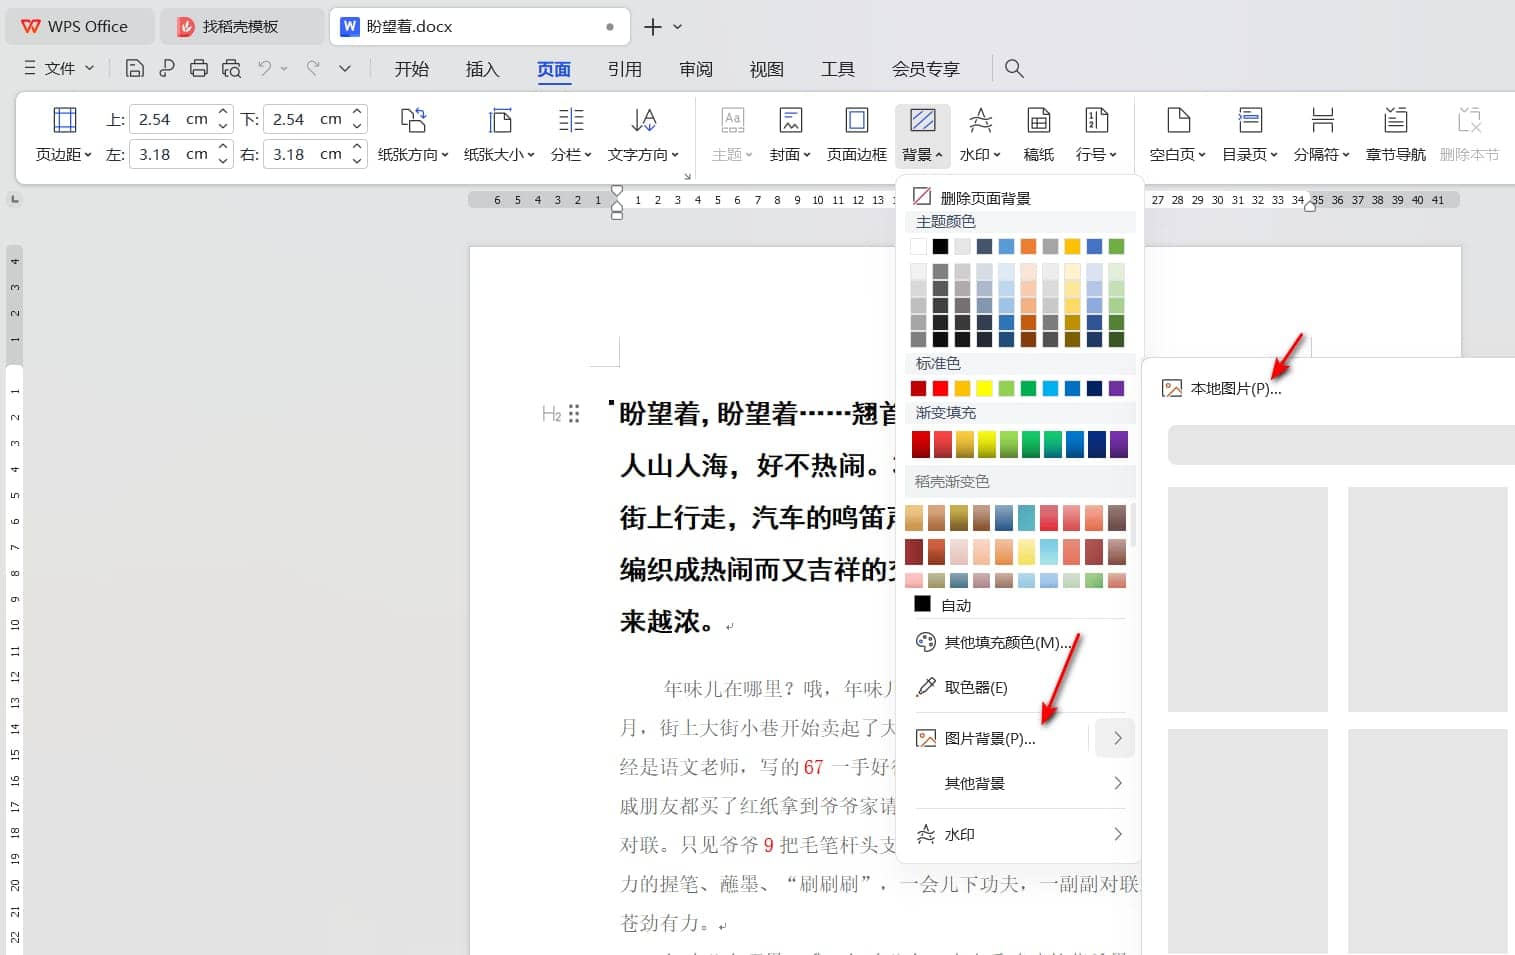Open the 页面边框 page border tool
This screenshot has width=1515, height=955.
(x=856, y=135)
